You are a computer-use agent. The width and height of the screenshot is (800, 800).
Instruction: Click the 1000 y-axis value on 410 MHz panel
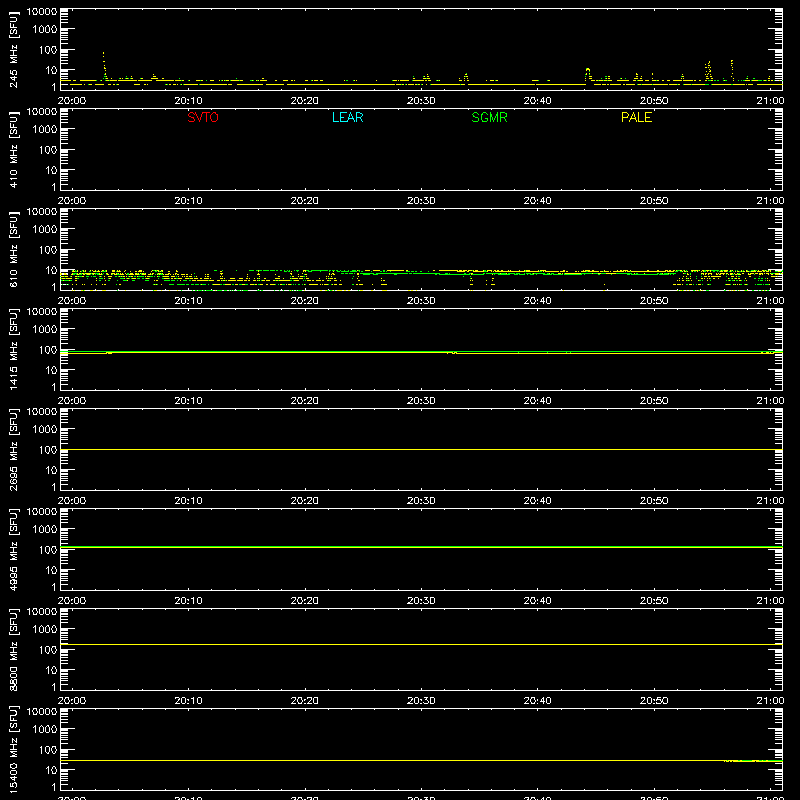[45, 130]
